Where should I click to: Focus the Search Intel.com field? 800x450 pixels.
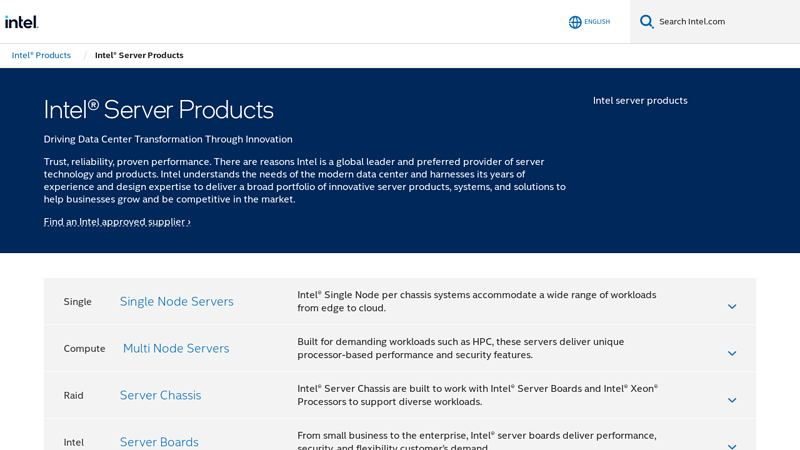tap(715, 21)
